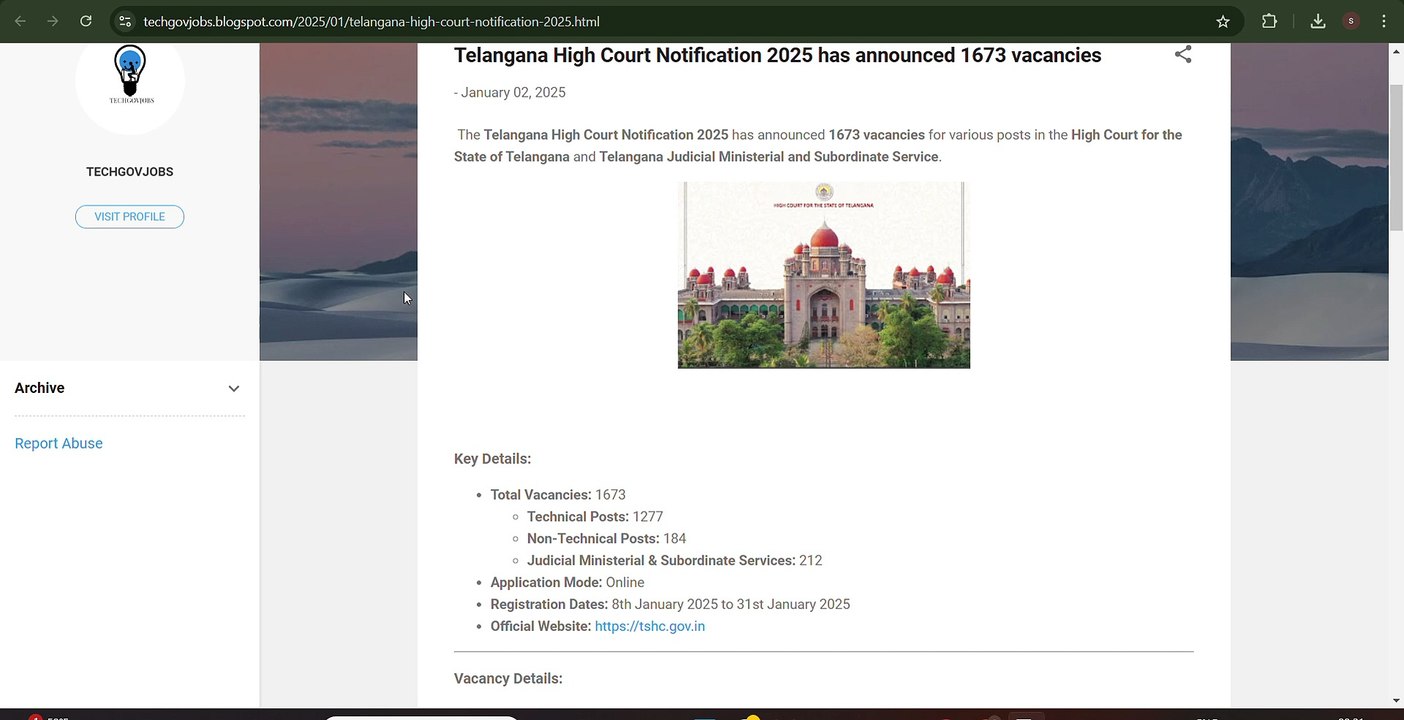Click the 'Application Mode: Online' line

click(567, 583)
